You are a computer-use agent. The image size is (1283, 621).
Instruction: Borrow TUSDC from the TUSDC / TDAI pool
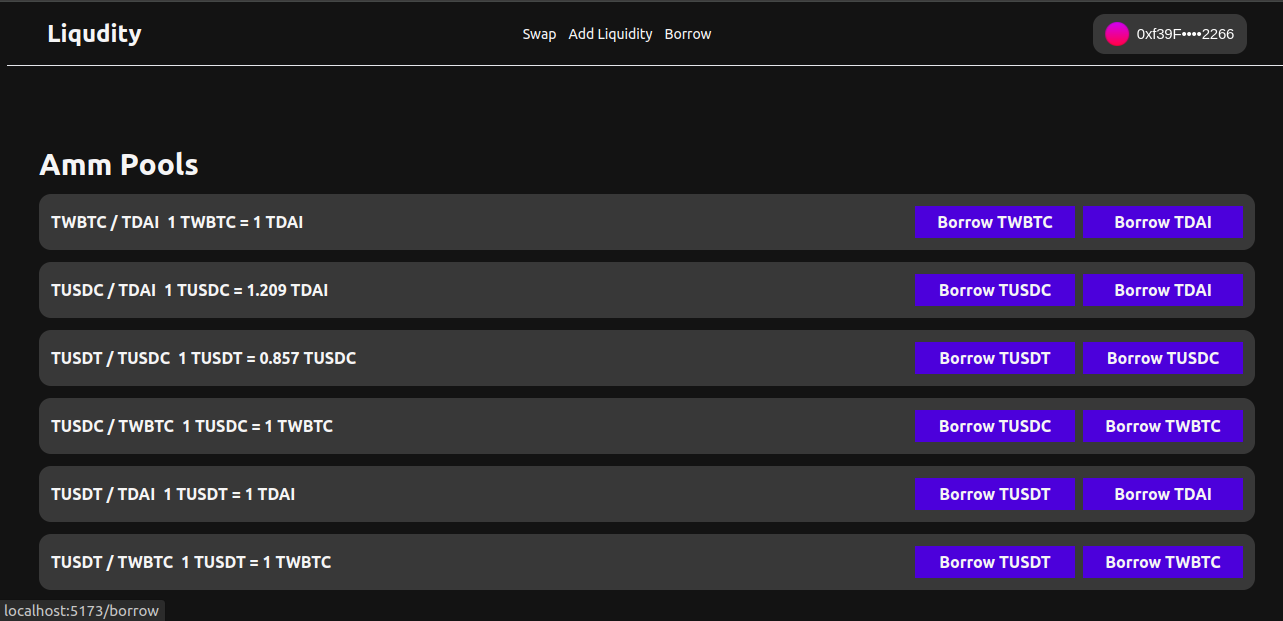point(995,290)
